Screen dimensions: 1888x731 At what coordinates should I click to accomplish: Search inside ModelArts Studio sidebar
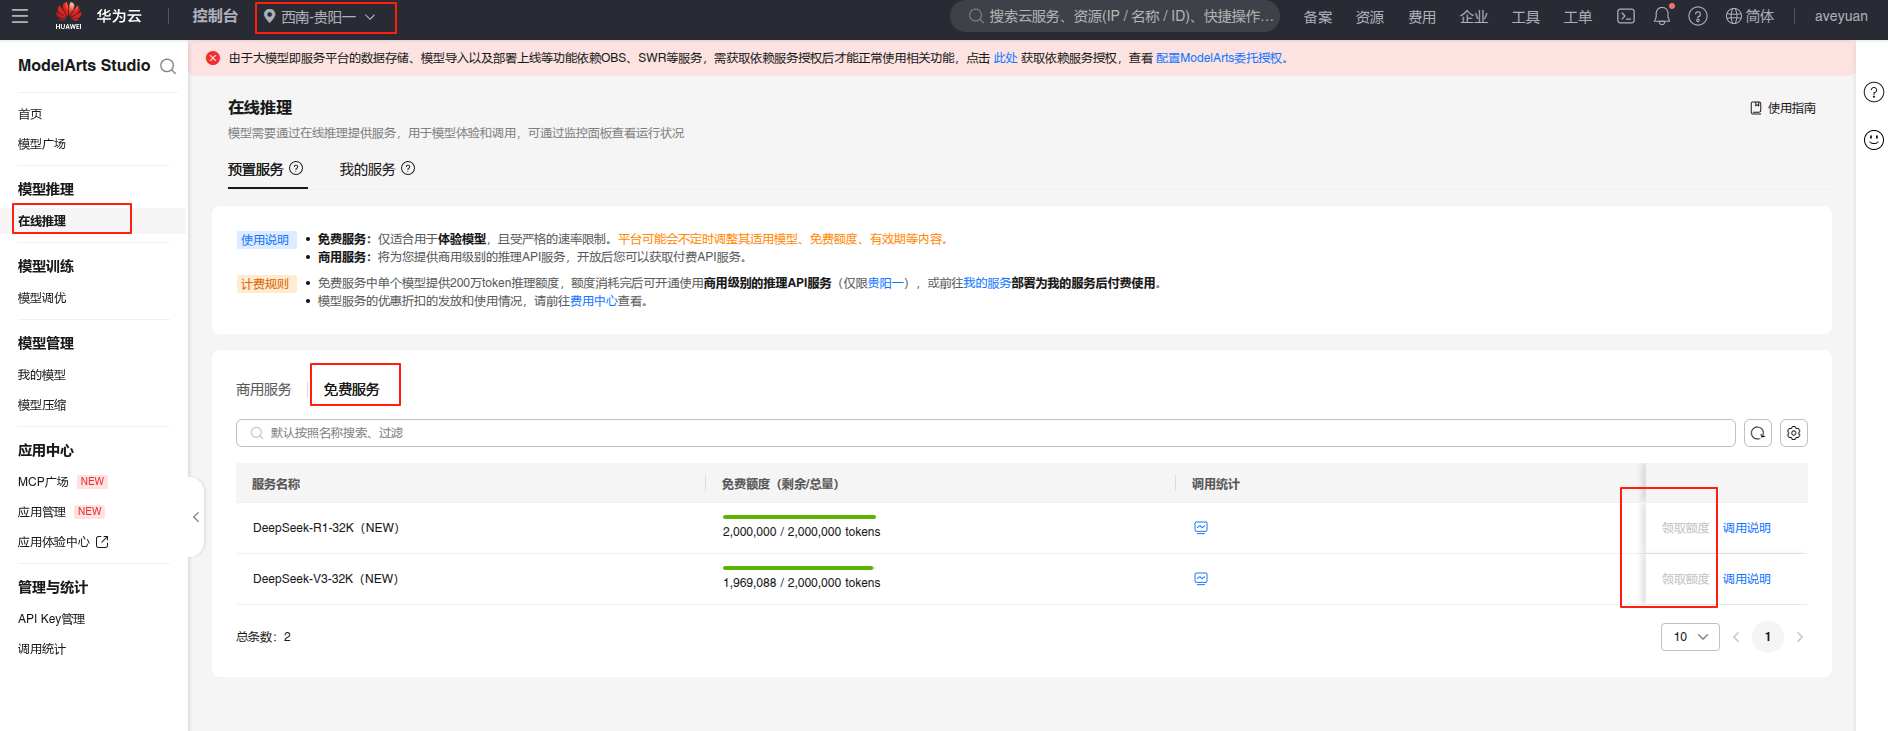click(168, 66)
